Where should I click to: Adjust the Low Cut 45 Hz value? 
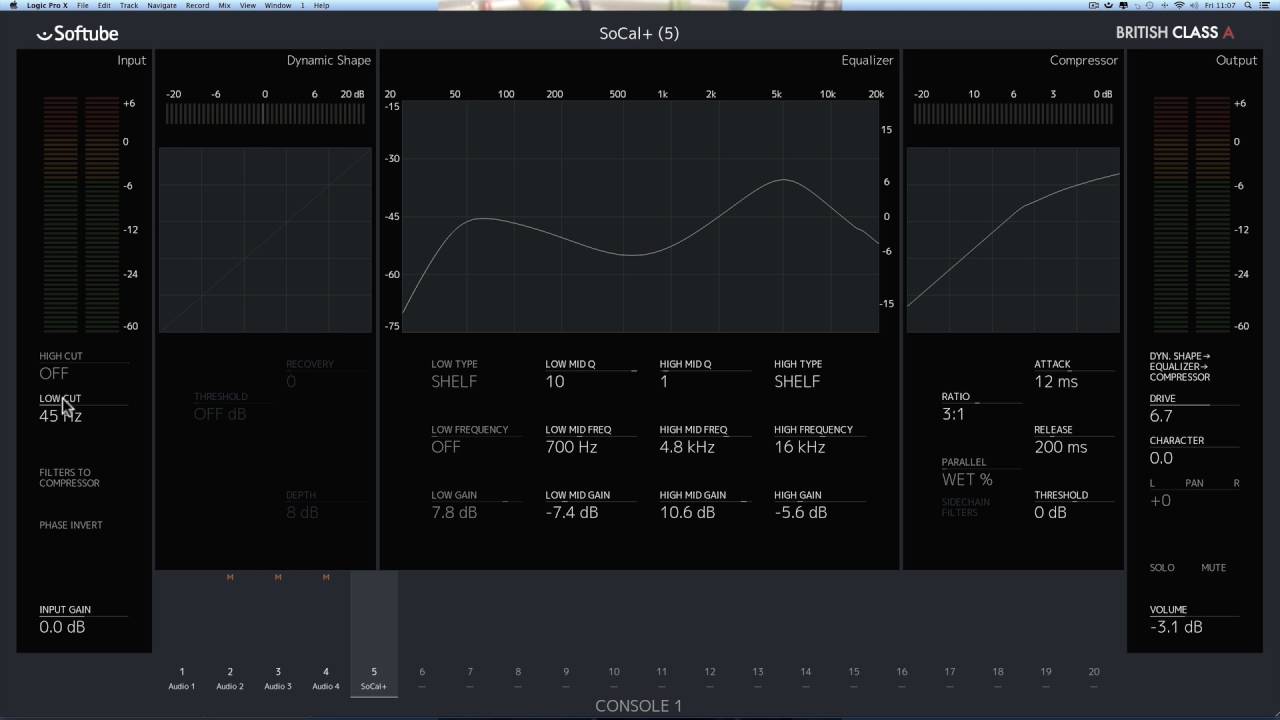61,415
